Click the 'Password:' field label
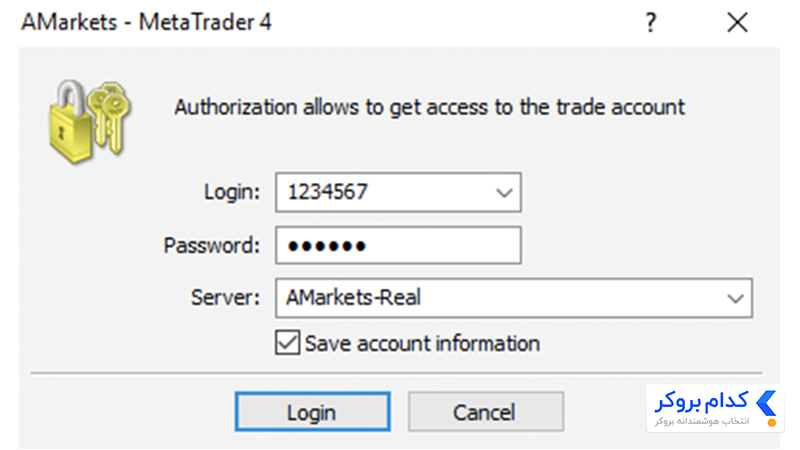The width and height of the screenshot is (800, 450). (x=212, y=245)
